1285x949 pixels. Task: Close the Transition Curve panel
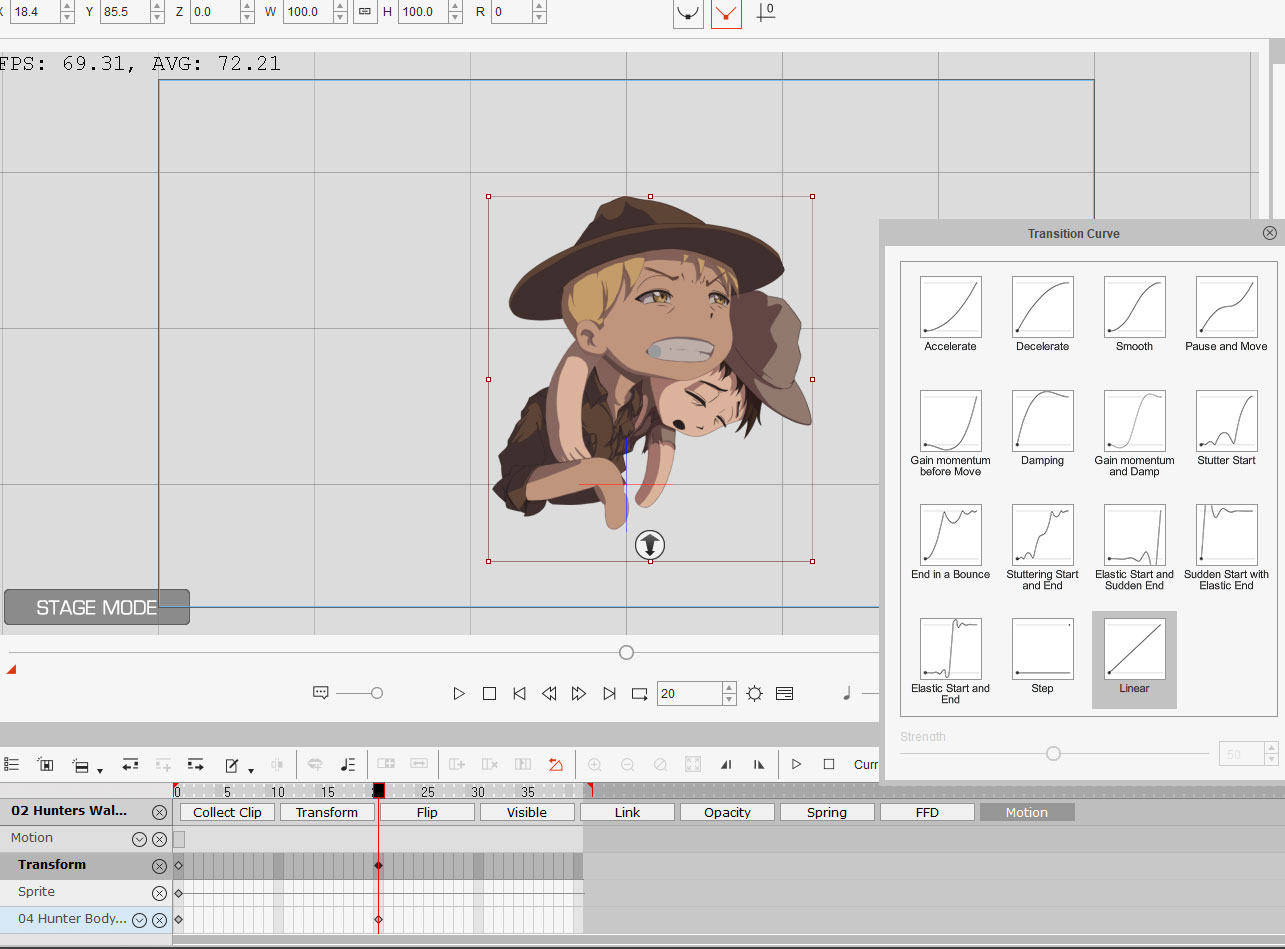tap(1269, 233)
